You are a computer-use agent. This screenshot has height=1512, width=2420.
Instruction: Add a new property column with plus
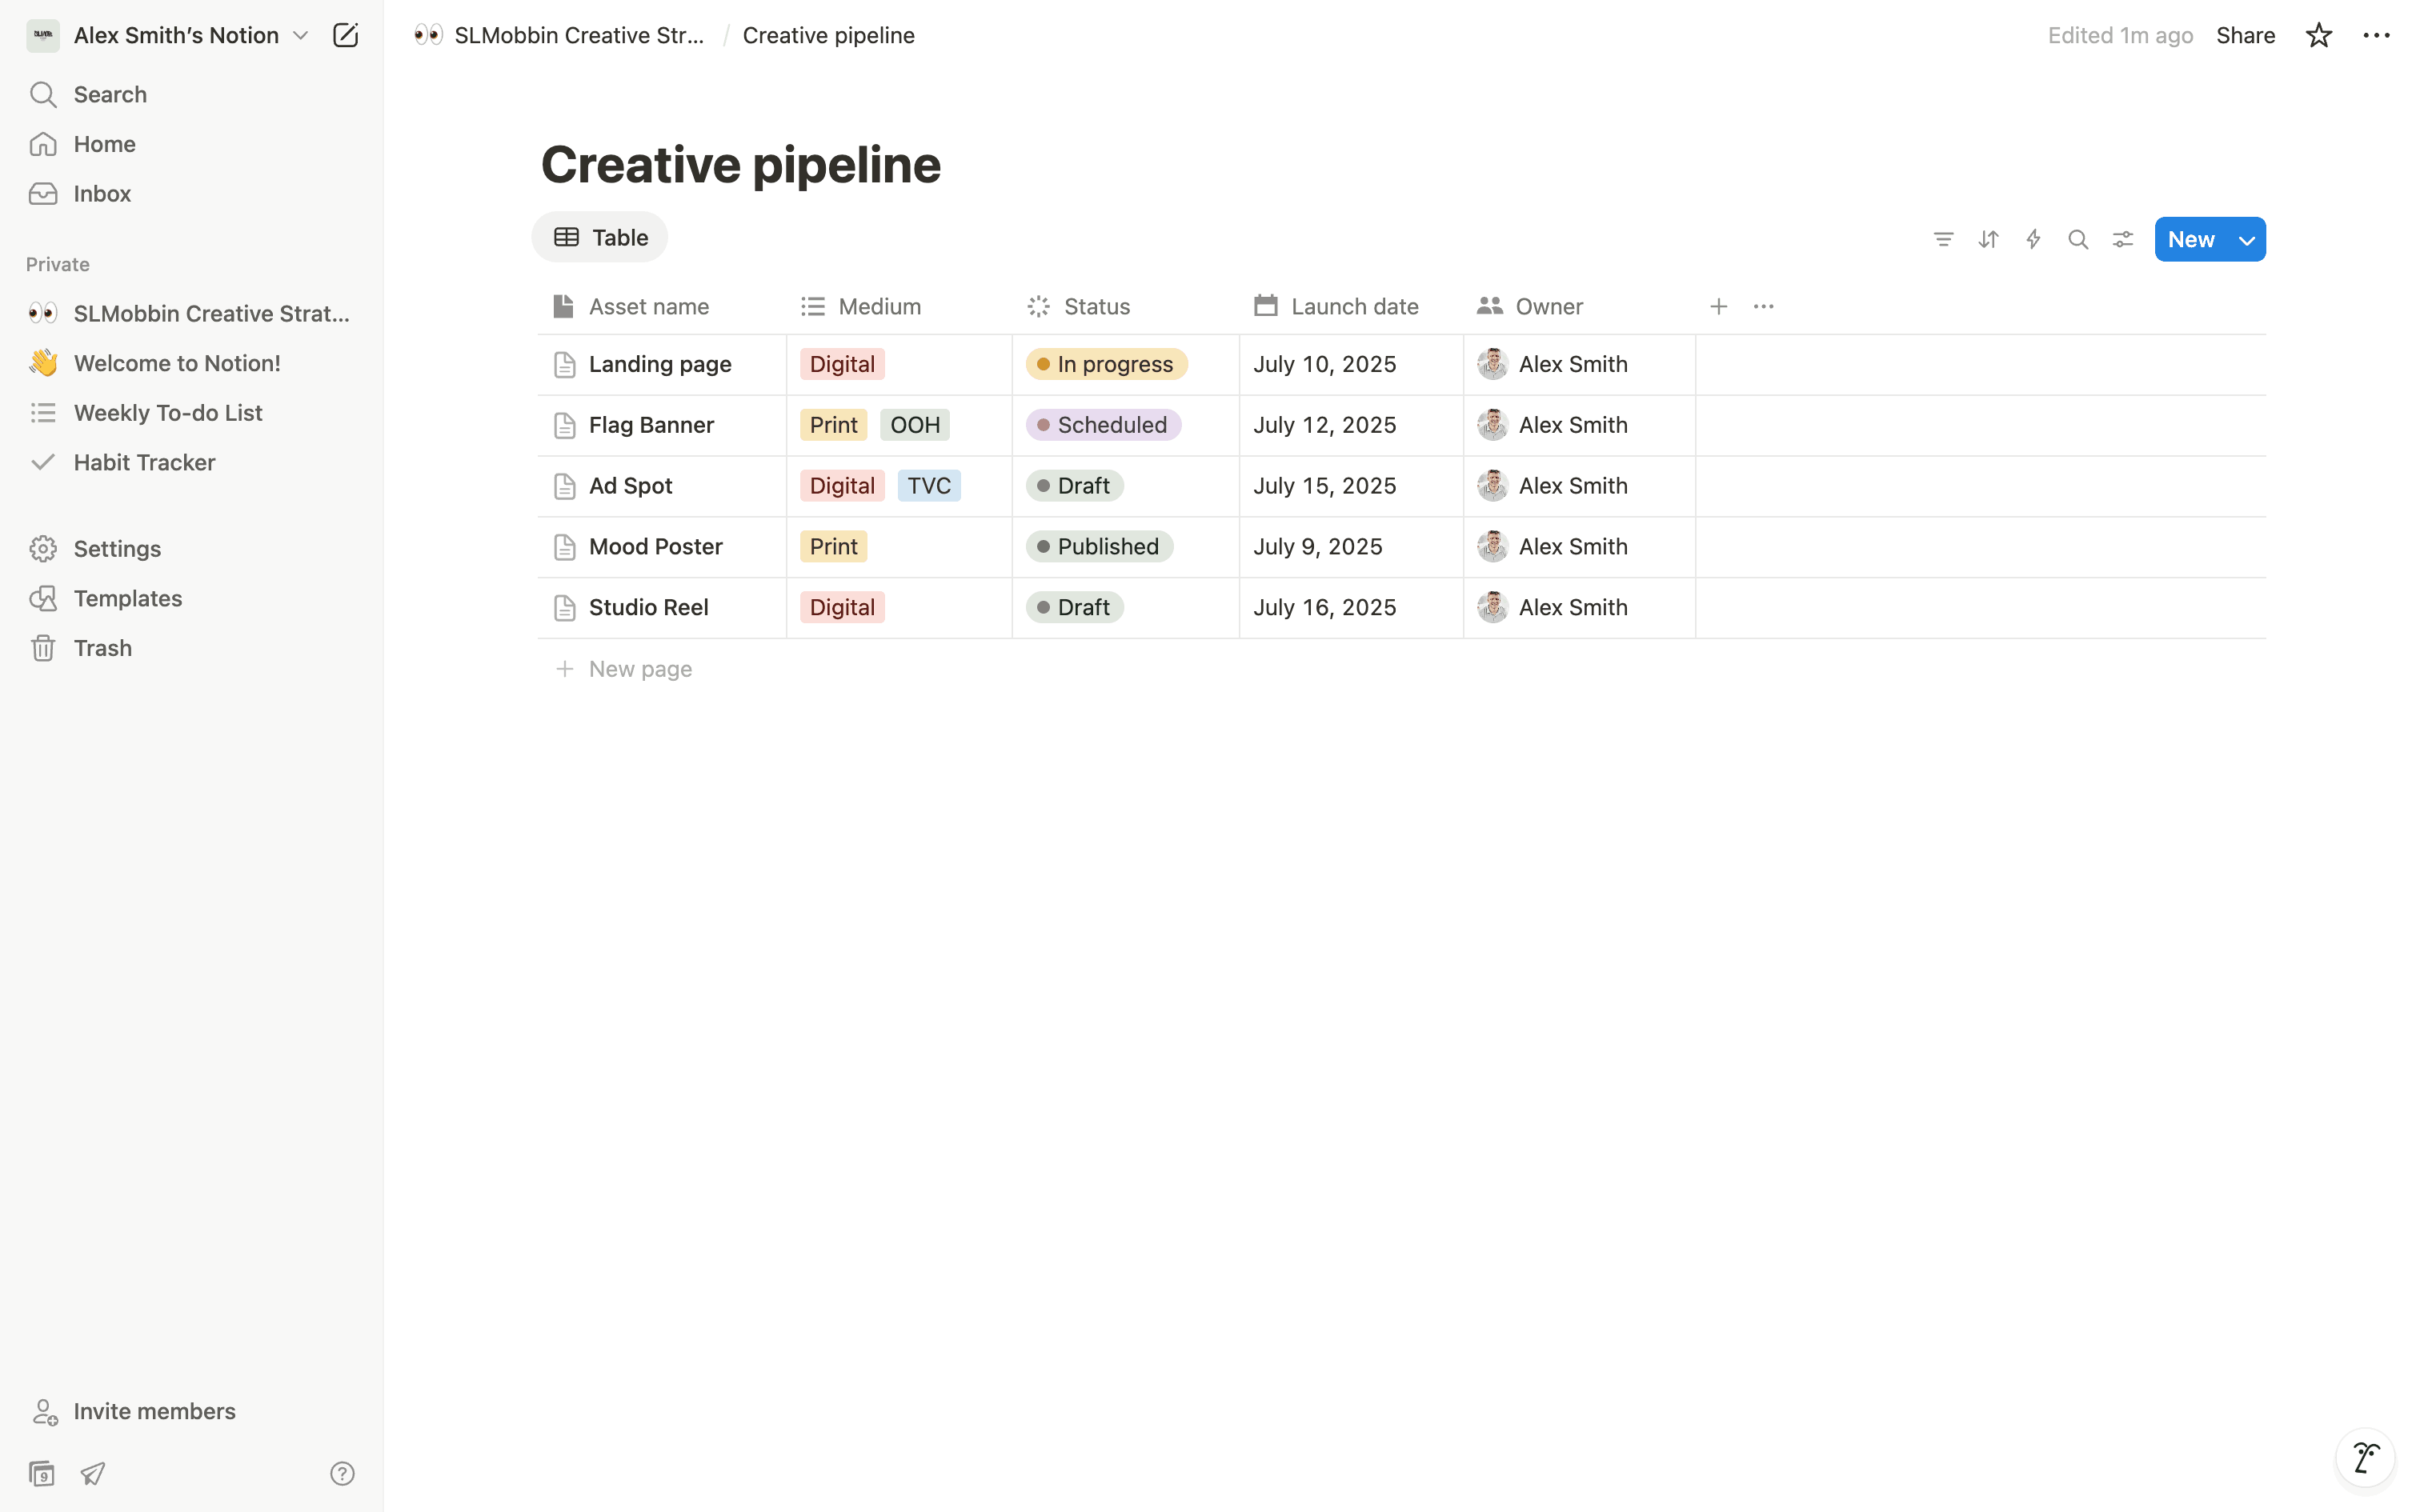1718,307
